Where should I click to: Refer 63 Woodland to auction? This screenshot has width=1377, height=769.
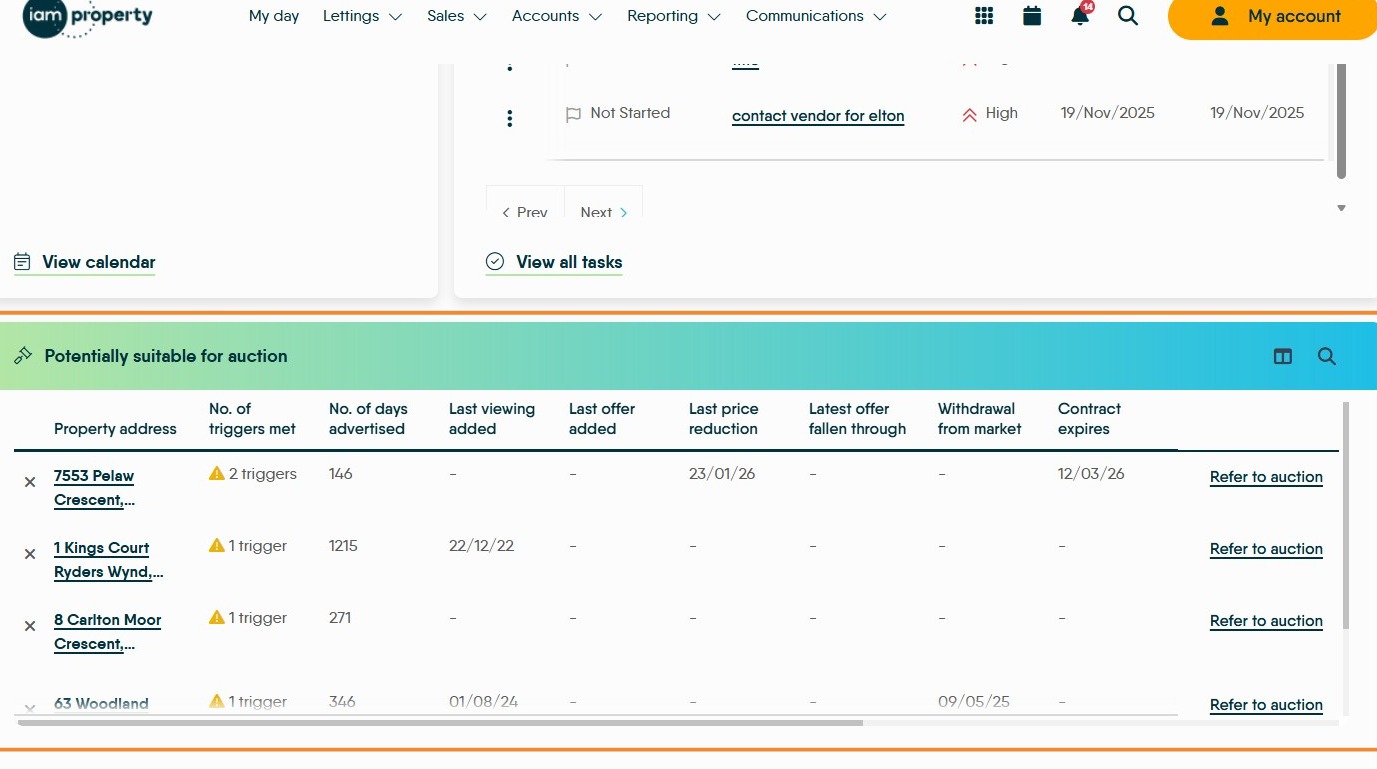[1266, 705]
